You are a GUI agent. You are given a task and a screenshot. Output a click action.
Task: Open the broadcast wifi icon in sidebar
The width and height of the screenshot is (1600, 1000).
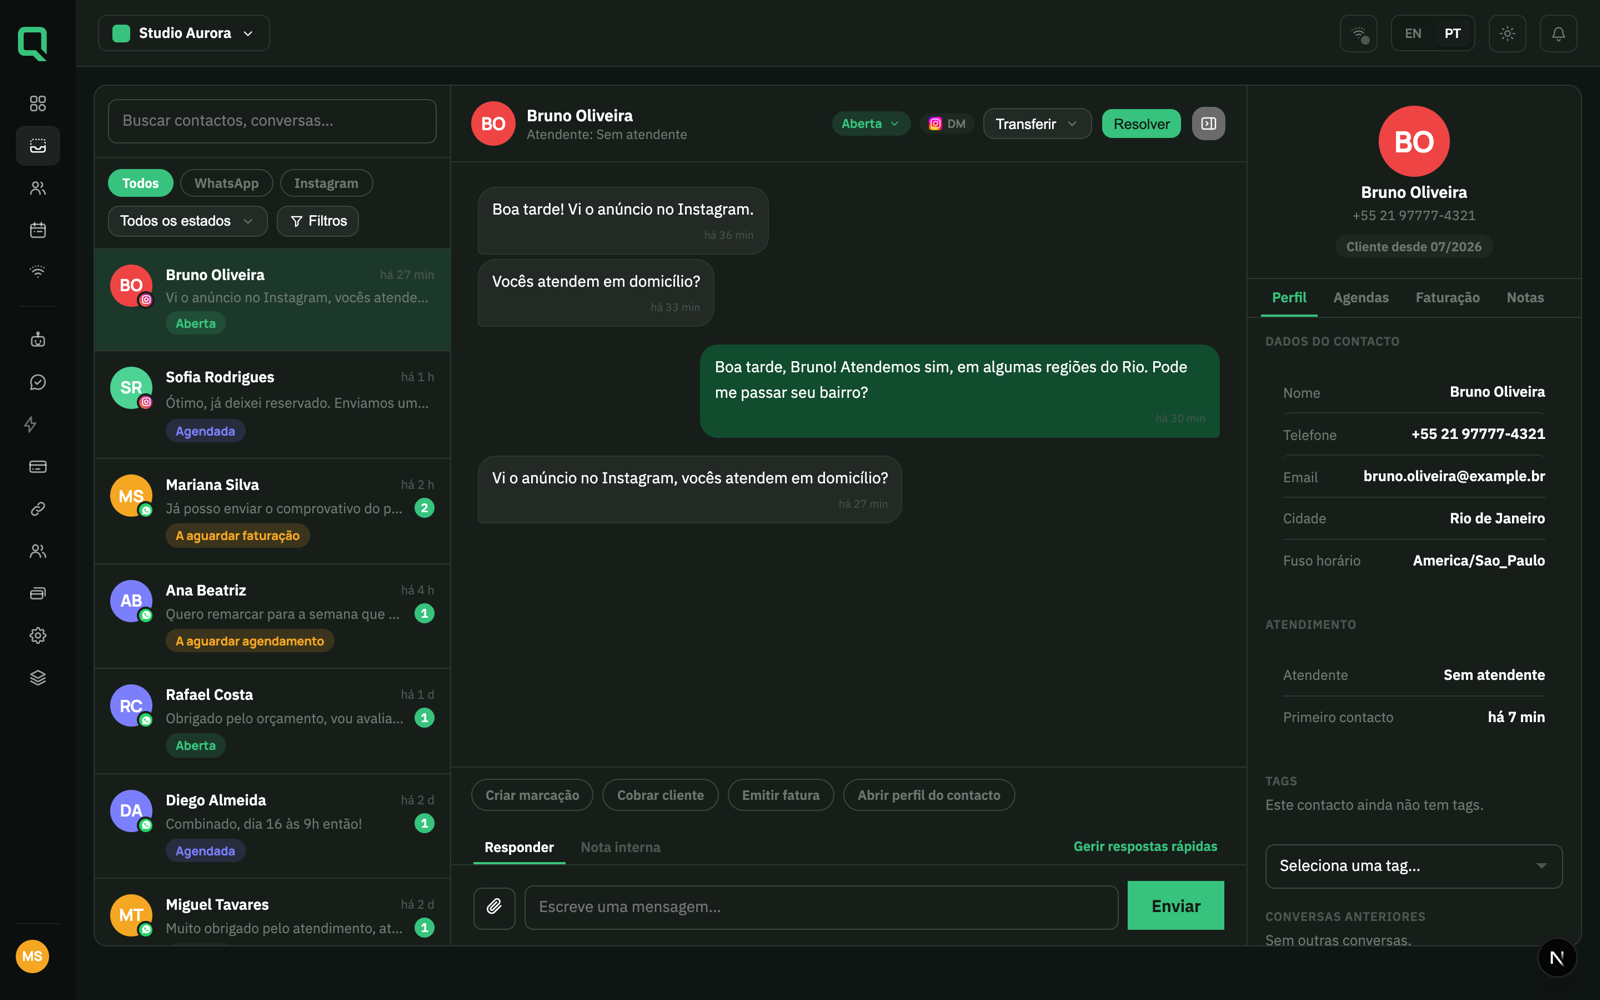[x=38, y=272]
